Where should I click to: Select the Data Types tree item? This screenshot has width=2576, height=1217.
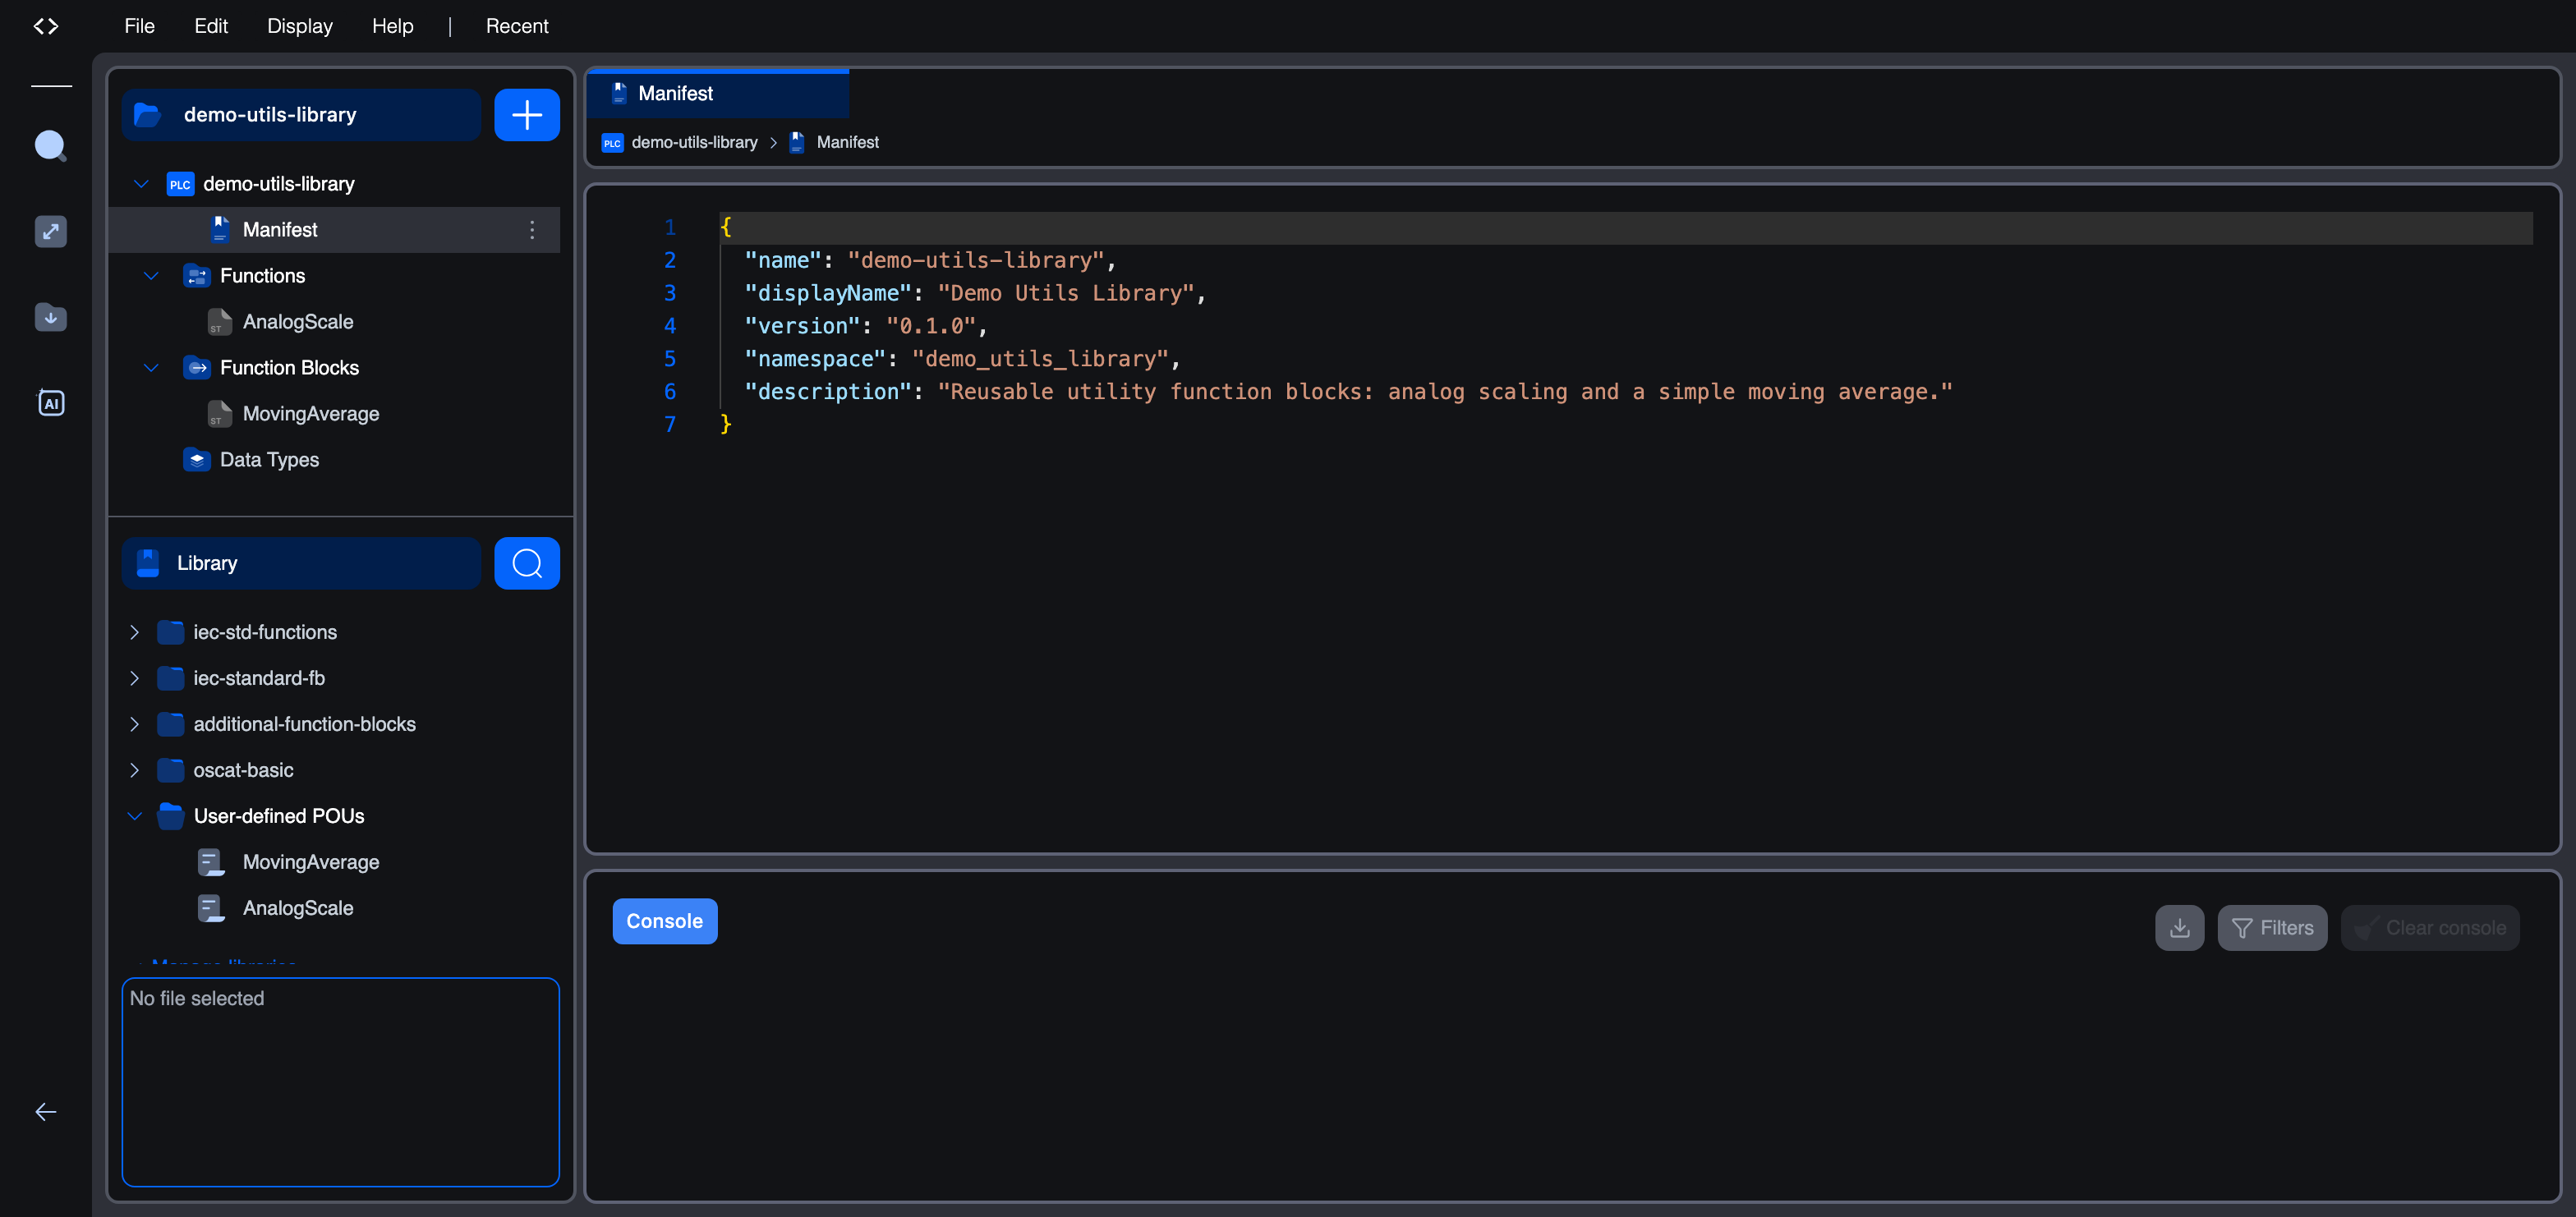coord(269,460)
